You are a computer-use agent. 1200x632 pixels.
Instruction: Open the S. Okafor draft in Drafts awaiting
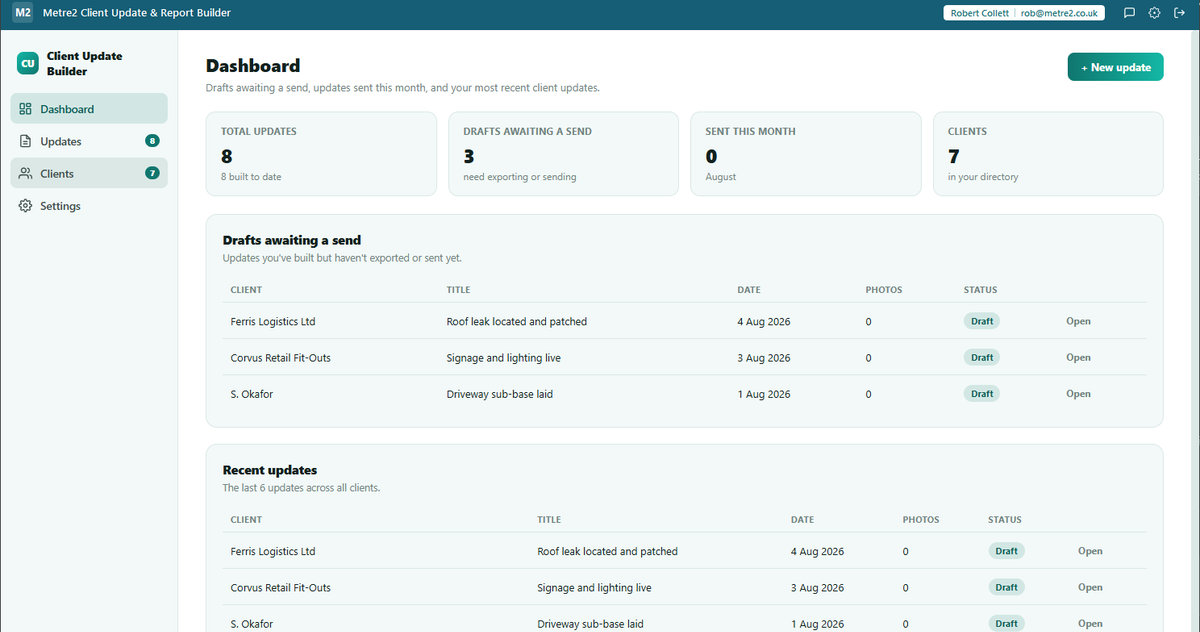click(x=1078, y=394)
